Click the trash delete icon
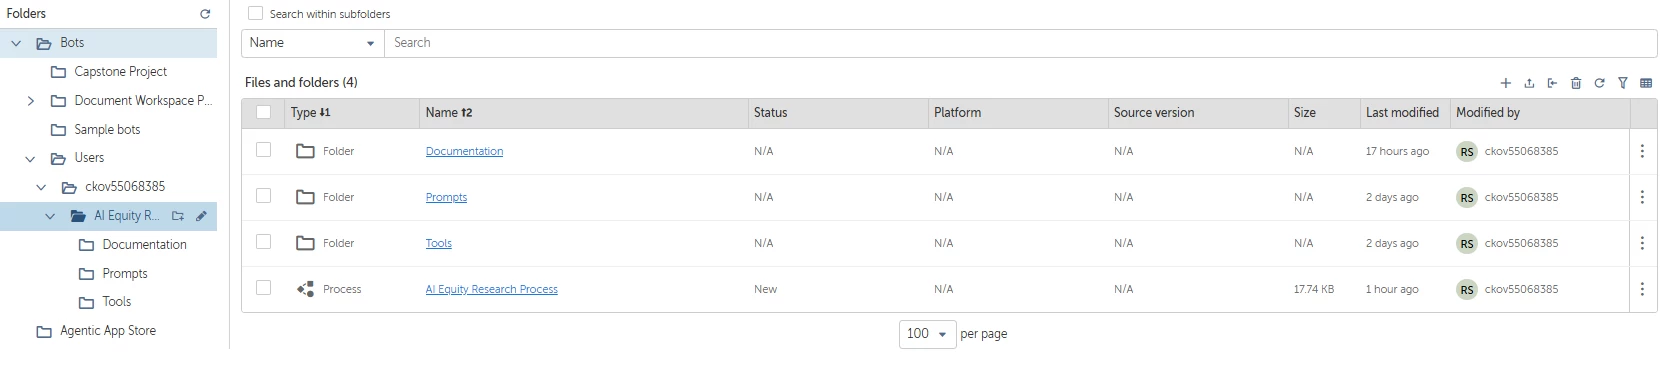Image resolution: width=1675 pixels, height=367 pixels. [1576, 83]
